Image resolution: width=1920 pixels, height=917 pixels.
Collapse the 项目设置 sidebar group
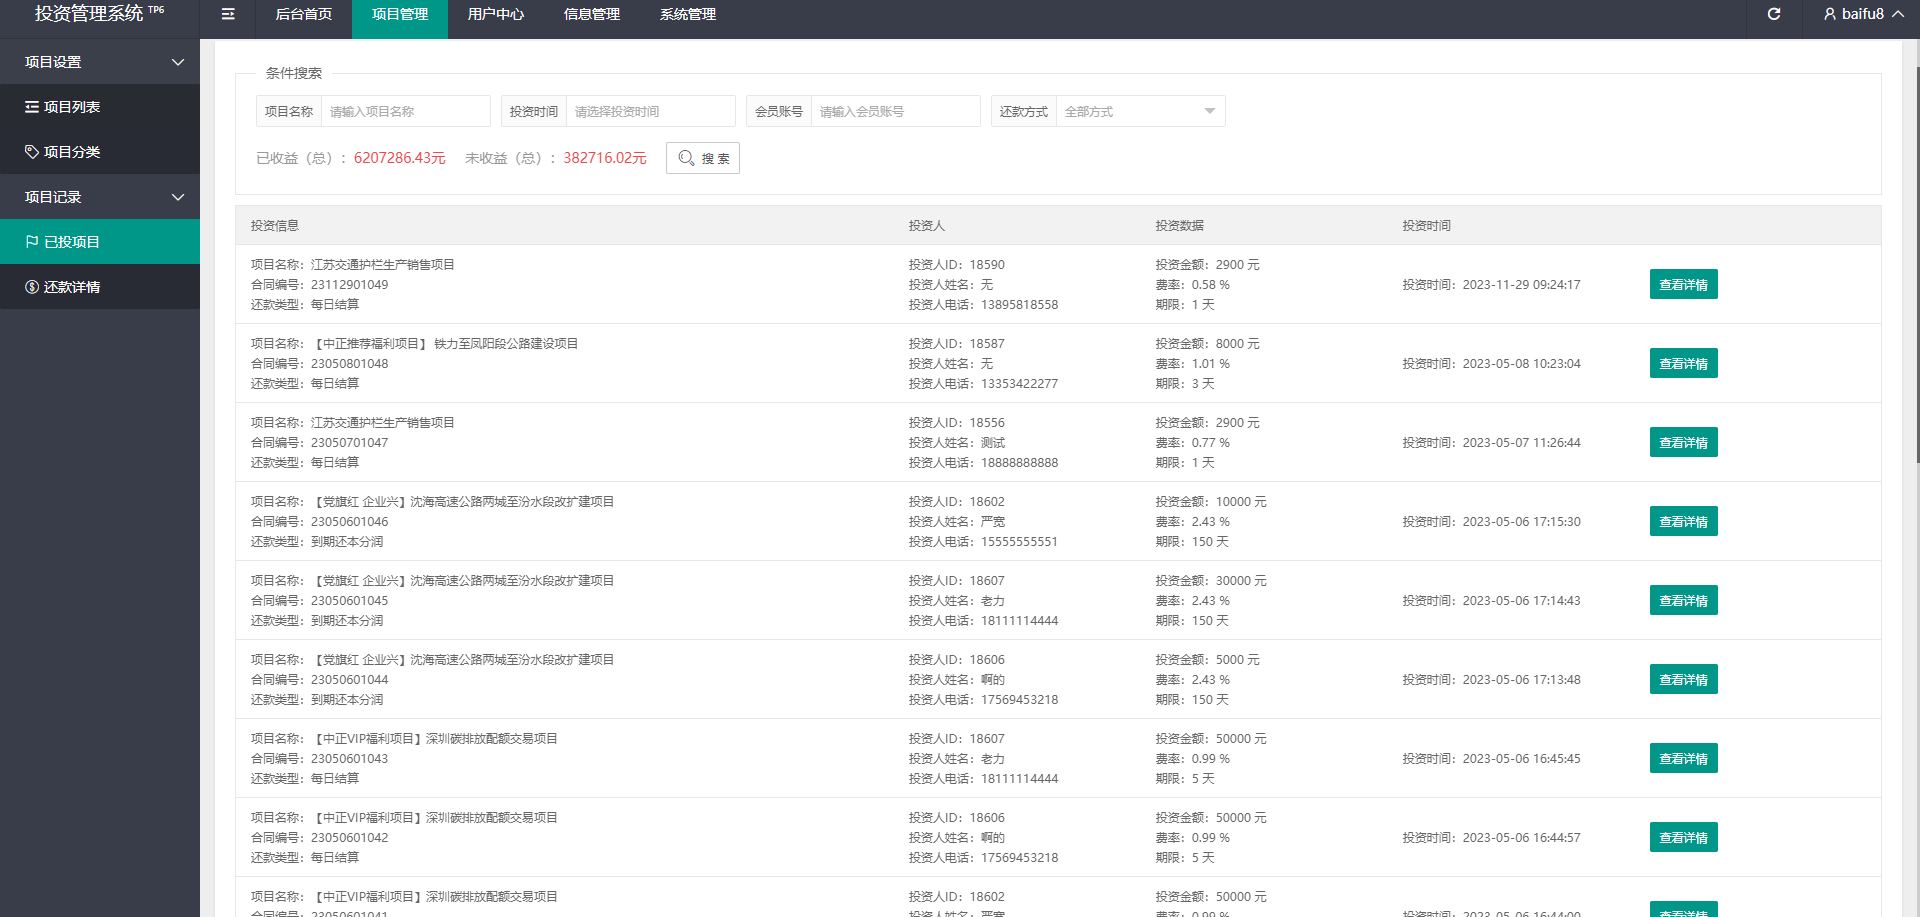[178, 62]
